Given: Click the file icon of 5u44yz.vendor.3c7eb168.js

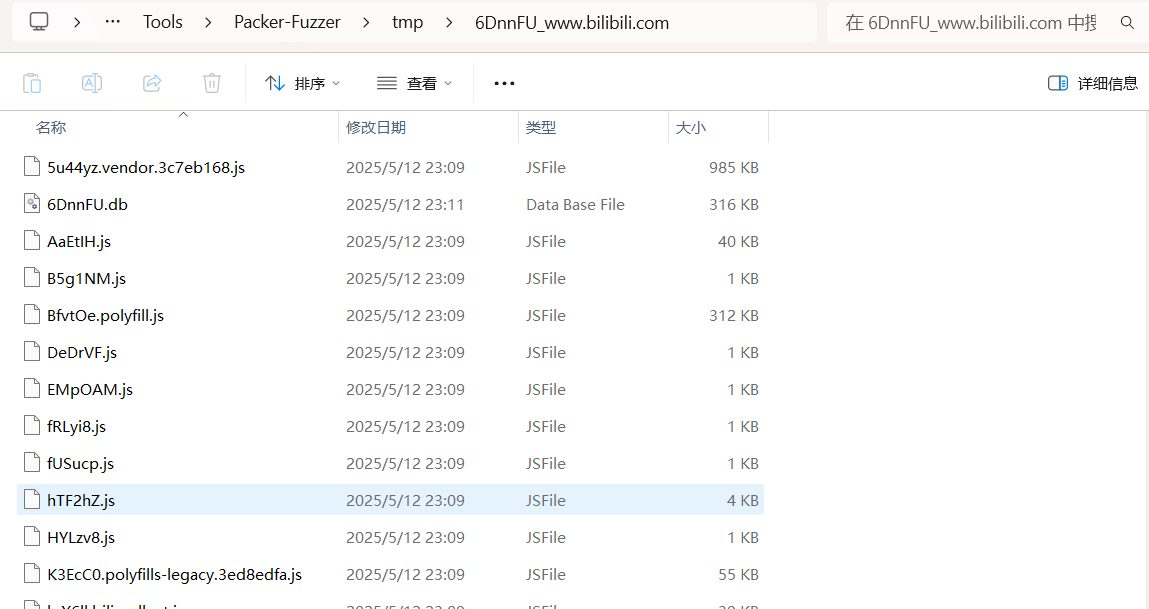Looking at the screenshot, I should pos(32,167).
